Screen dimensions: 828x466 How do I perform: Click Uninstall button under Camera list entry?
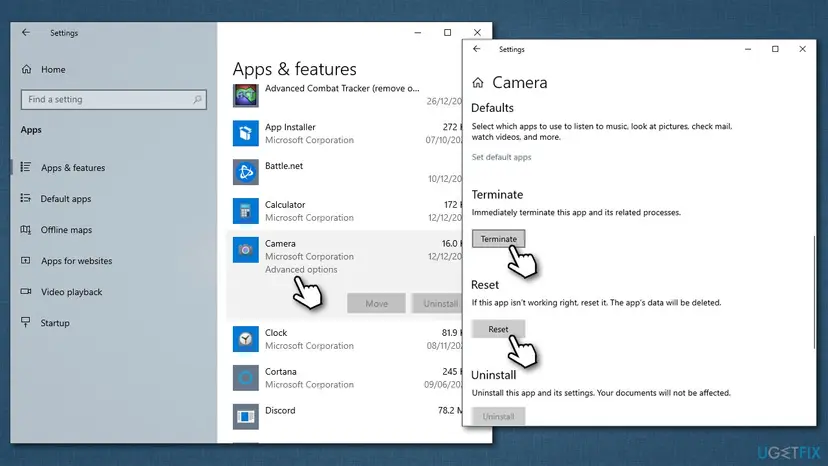tap(437, 303)
